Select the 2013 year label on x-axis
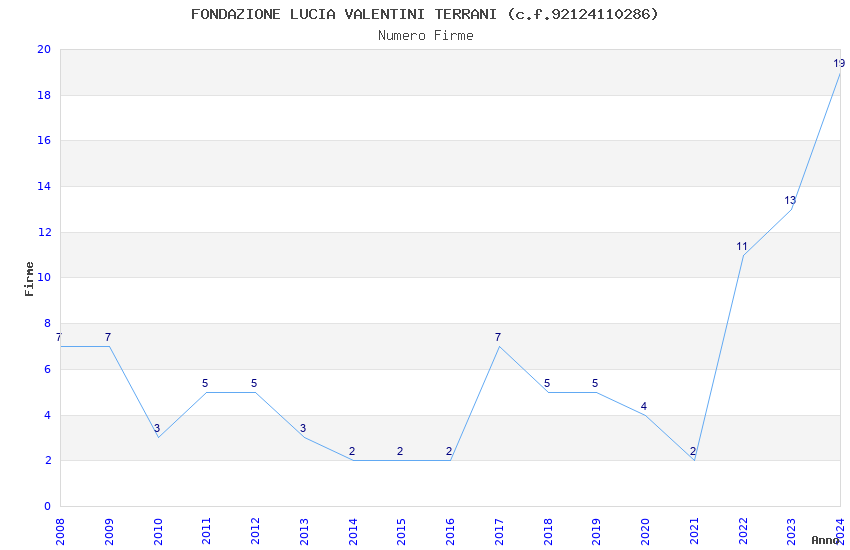The height and width of the screenshot is (550, 850). [x=304, y=531]
